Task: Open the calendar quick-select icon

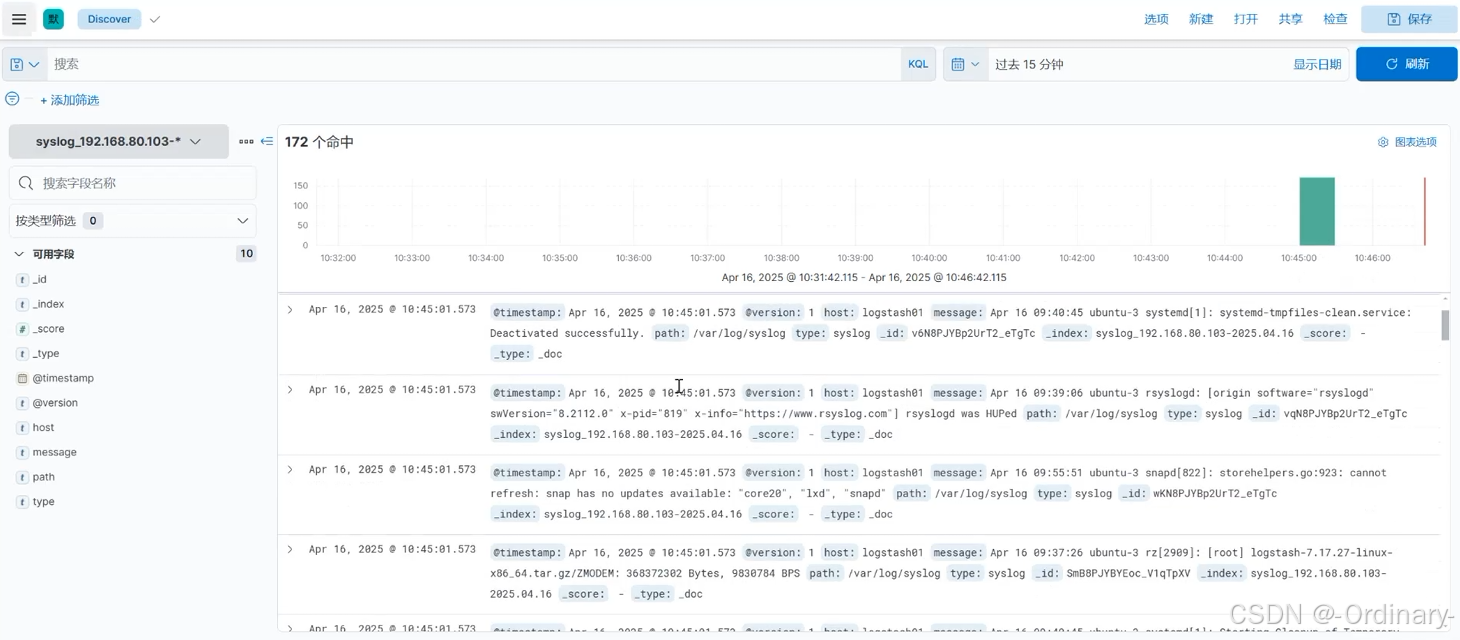Action: pyautogui.click(x=965, y=64)
